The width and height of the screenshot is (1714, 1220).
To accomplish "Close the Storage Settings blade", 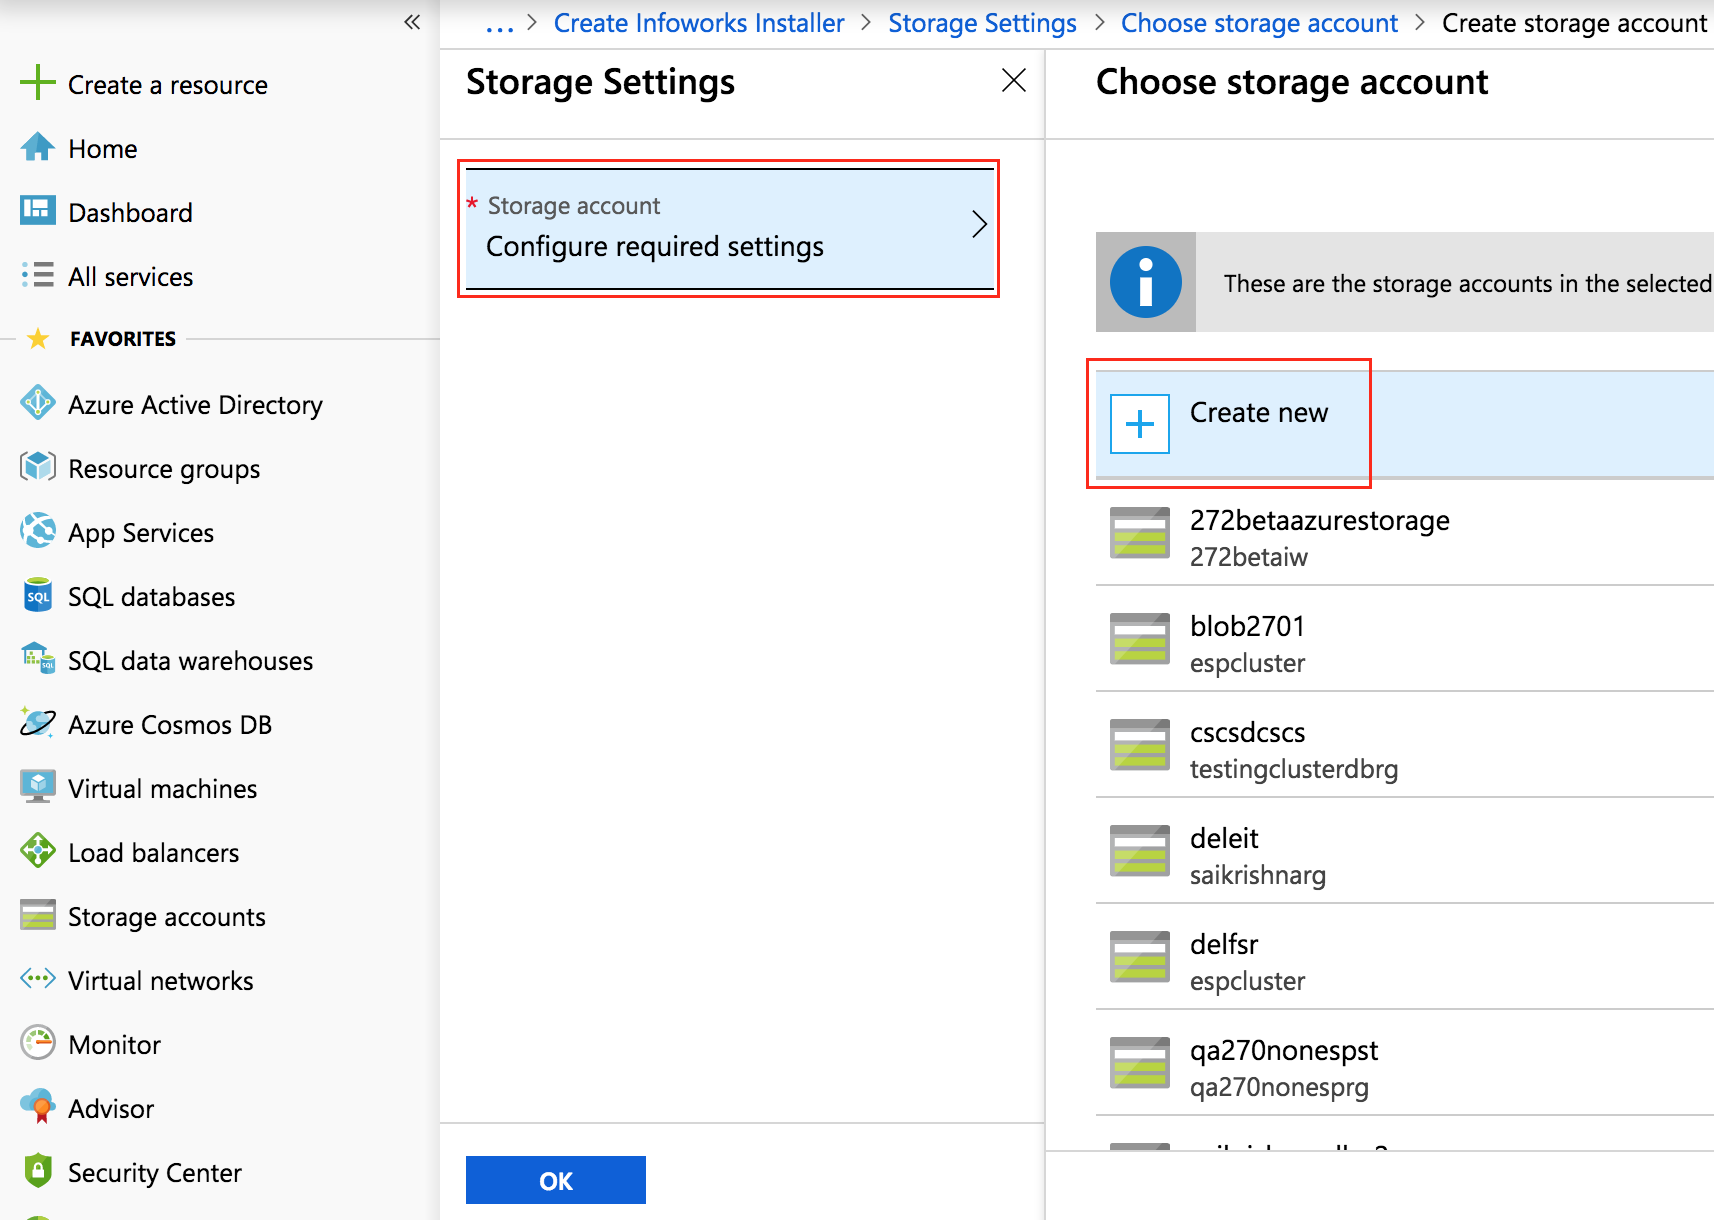I will [x=1014, y=80].
